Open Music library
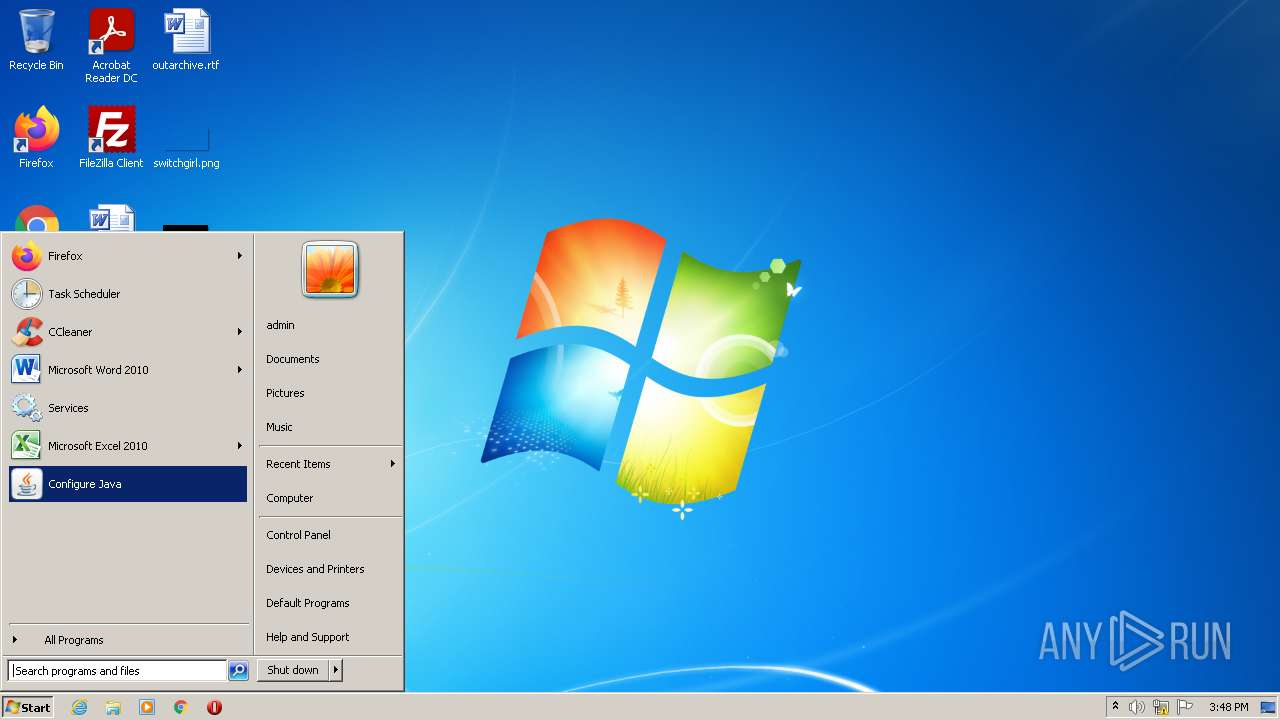Viewport: 1280px width, 720px height. pyautogui.click(x=330, y=427)
